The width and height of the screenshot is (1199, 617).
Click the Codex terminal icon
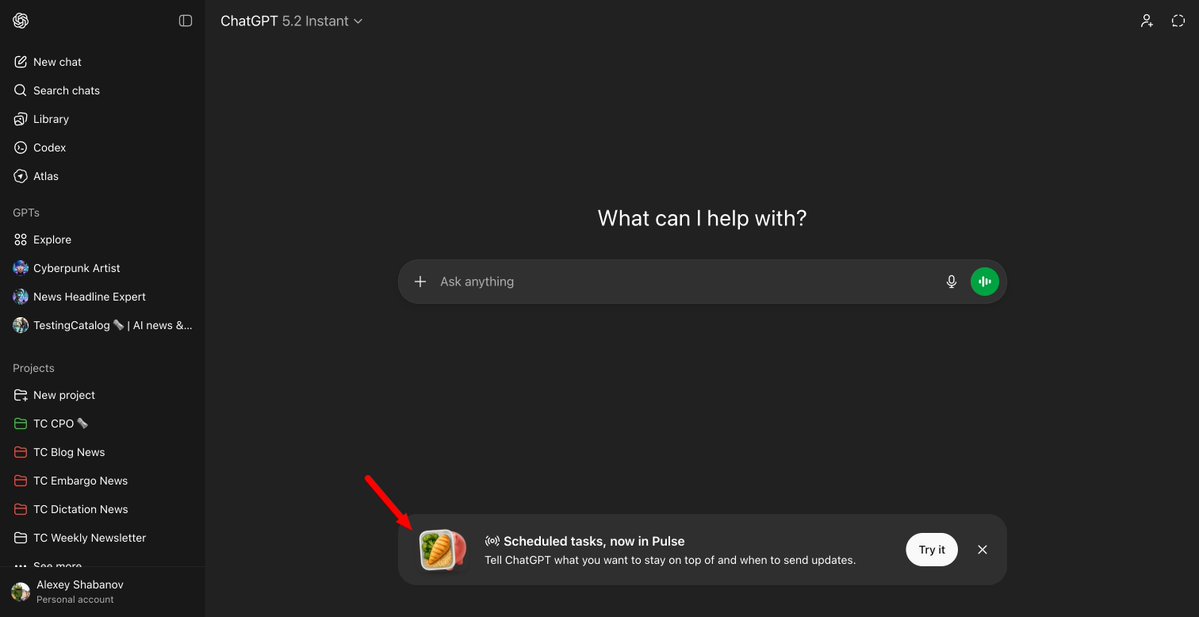pyautogui.click(x=21, y=148)
